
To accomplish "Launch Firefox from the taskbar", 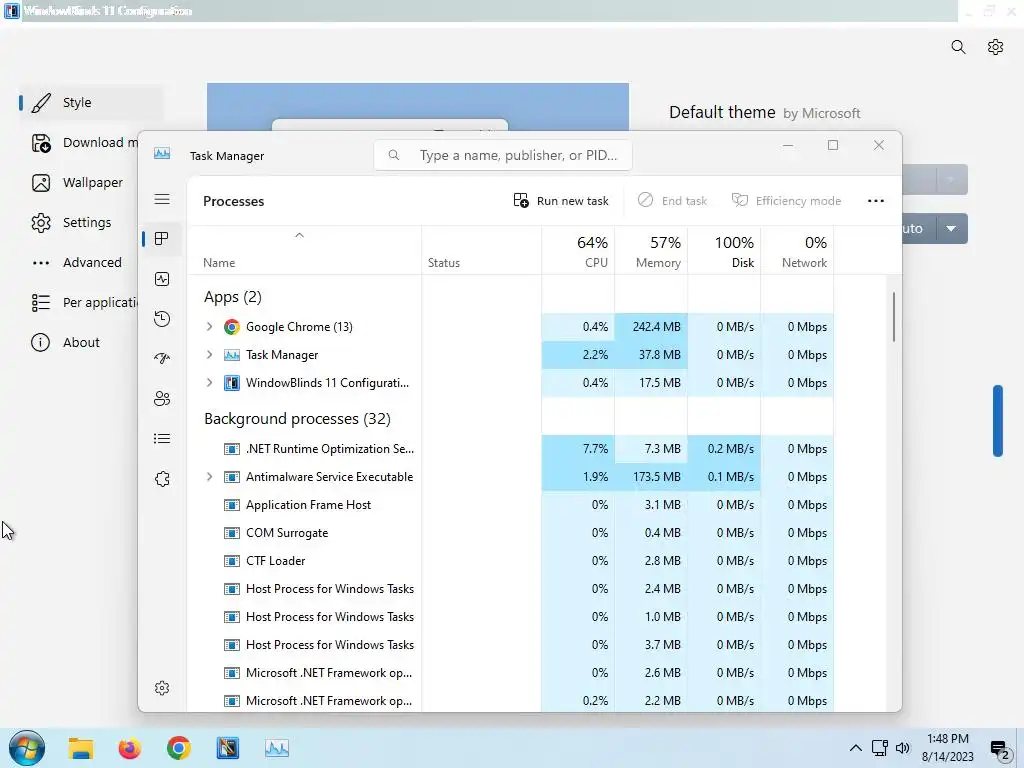I will (x=129, y=748).
